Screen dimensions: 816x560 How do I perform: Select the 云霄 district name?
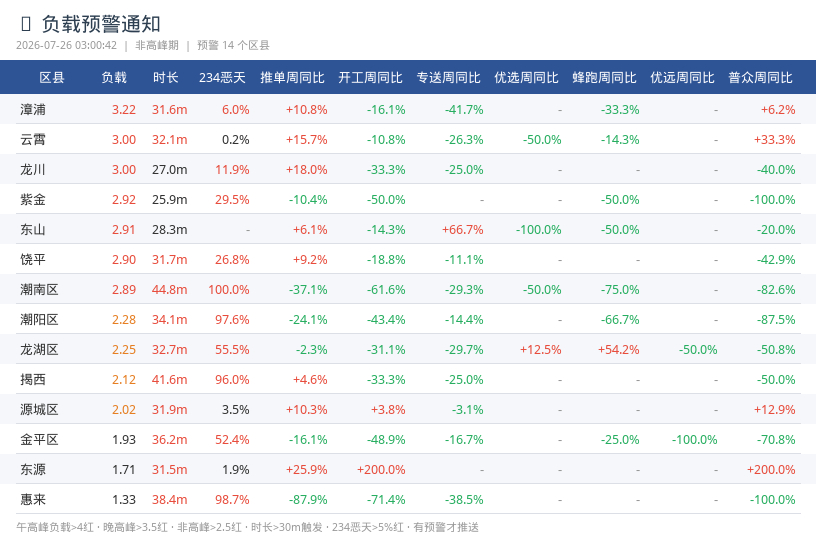pyautogui.click(x=33, y=139)
